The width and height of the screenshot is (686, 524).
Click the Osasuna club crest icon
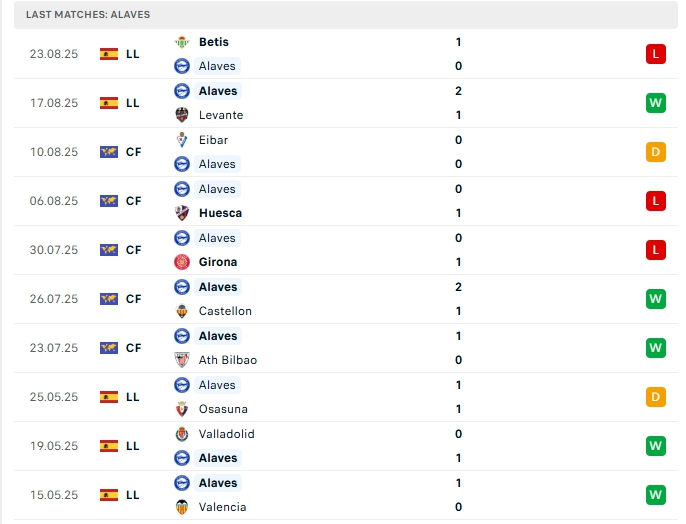[182, 409]
